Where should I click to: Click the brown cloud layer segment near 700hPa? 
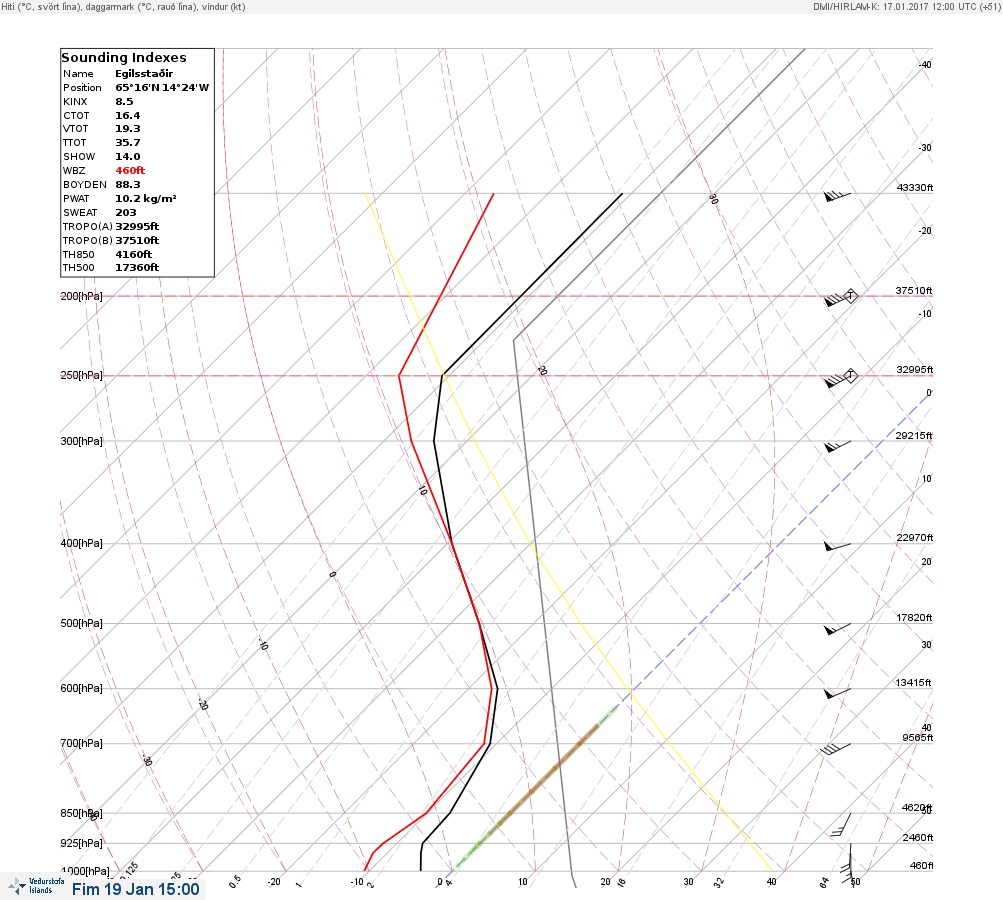pos(544,780)
